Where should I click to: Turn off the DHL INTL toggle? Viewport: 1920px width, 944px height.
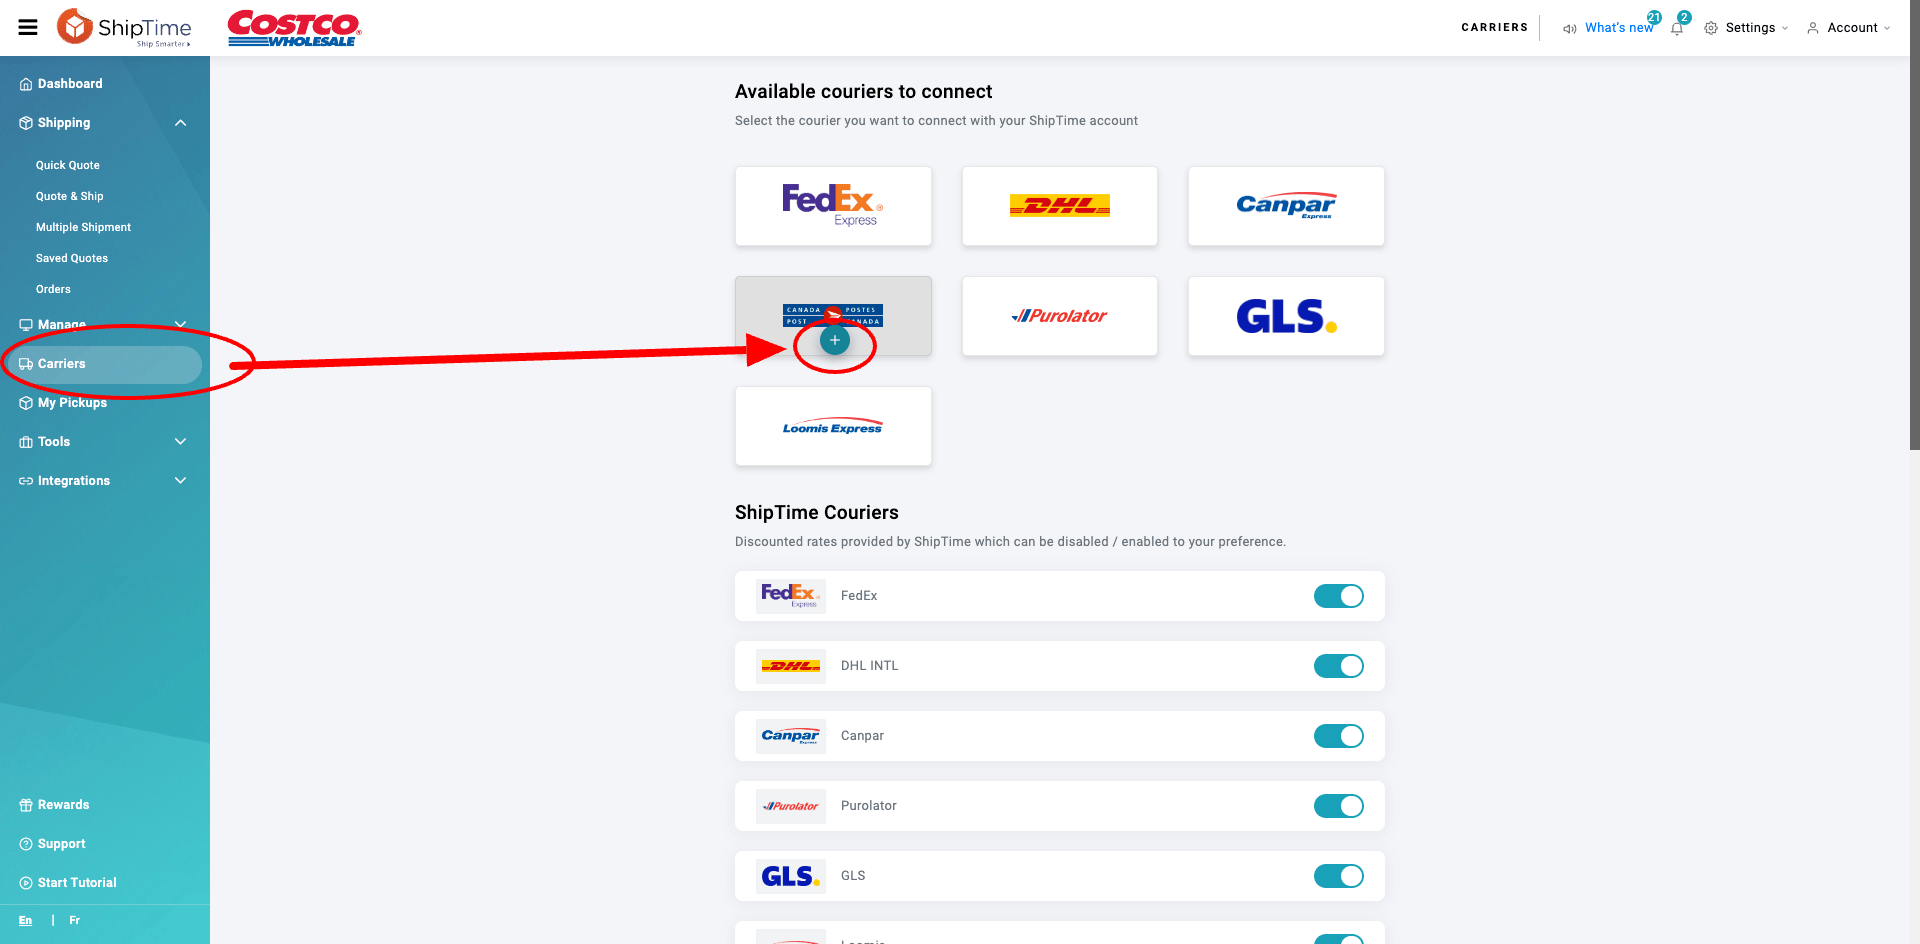pyautogui.click(x=1339, y=666)
